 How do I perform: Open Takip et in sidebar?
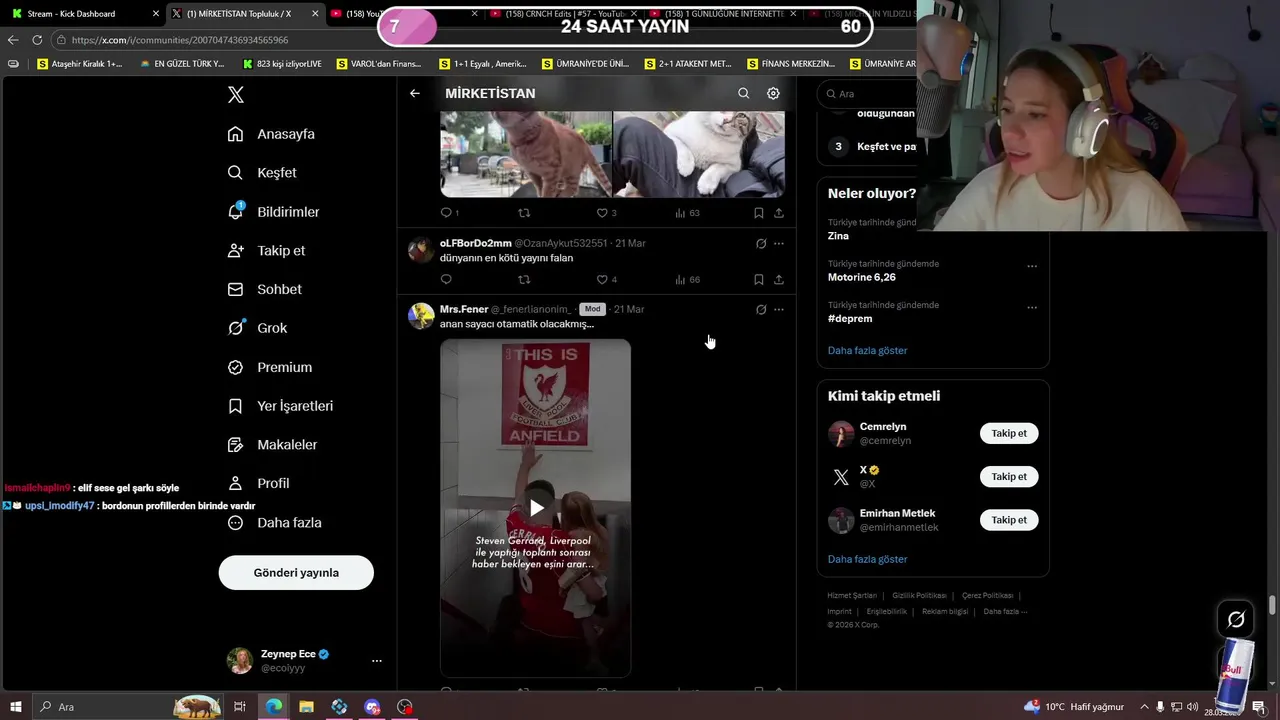pyautogui.click(x=266, y=251)
